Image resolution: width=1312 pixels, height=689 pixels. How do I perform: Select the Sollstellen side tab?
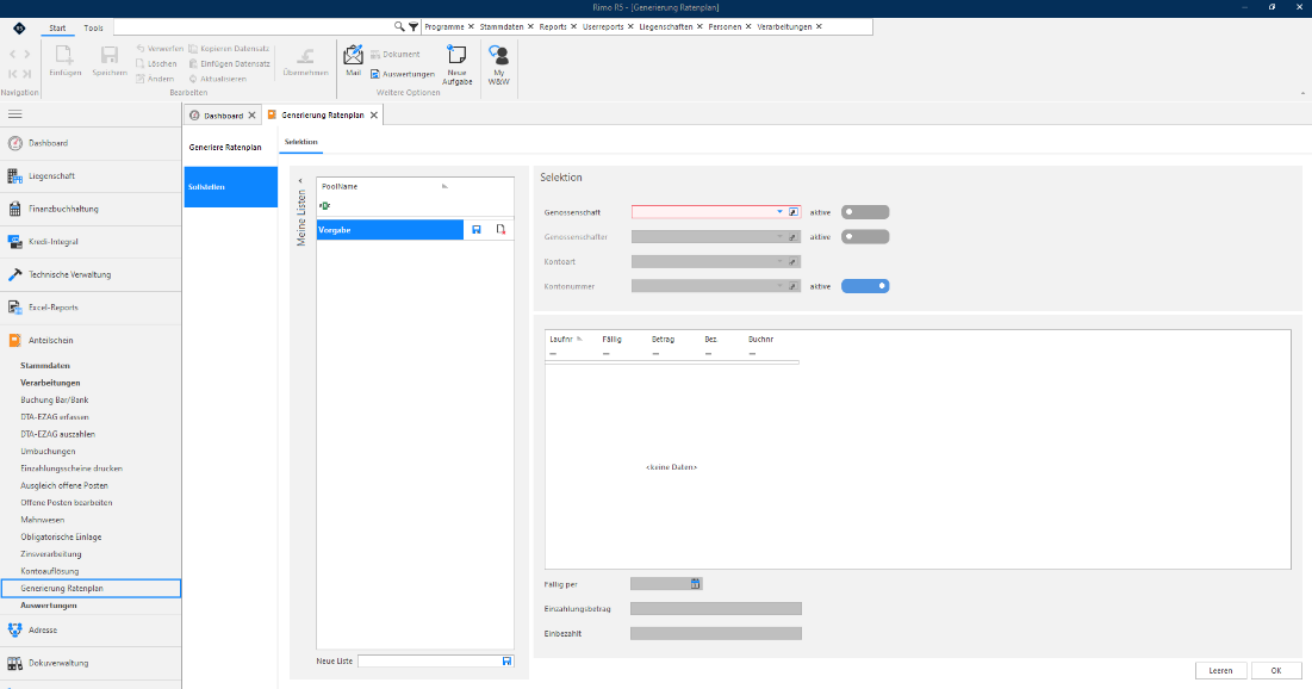[230, 187]
